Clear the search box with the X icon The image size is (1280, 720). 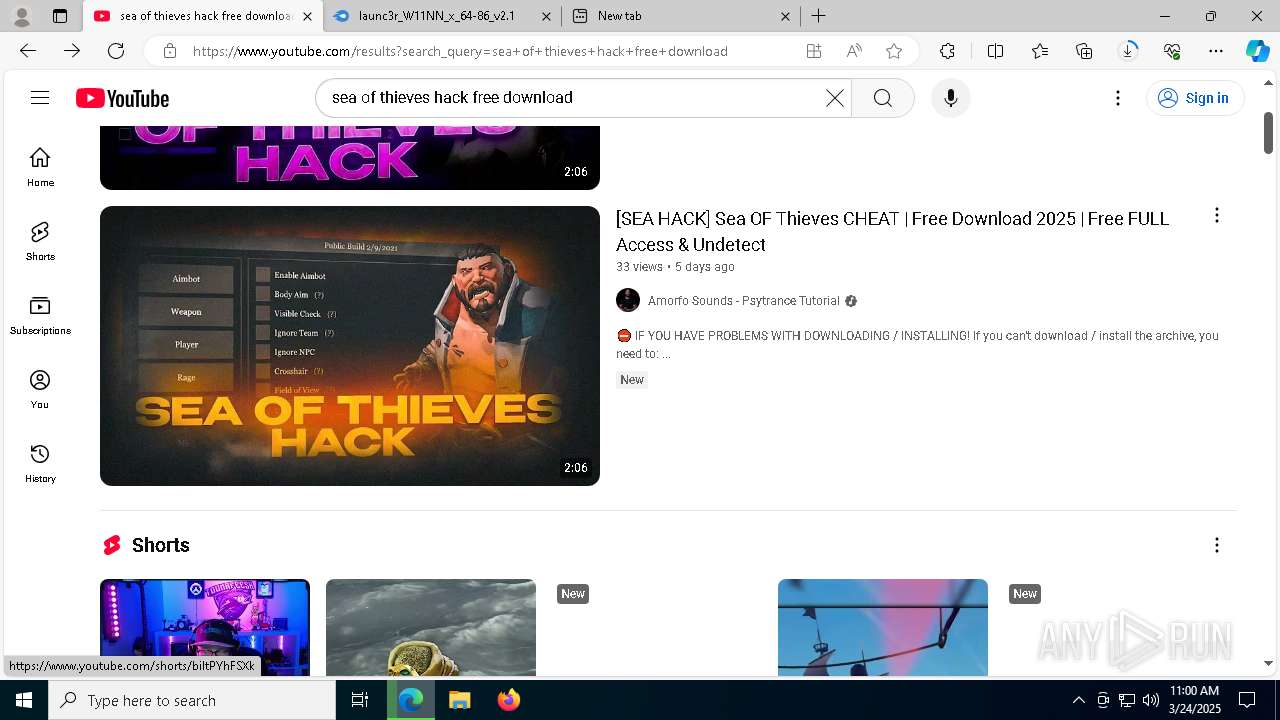tap(835, 97)
